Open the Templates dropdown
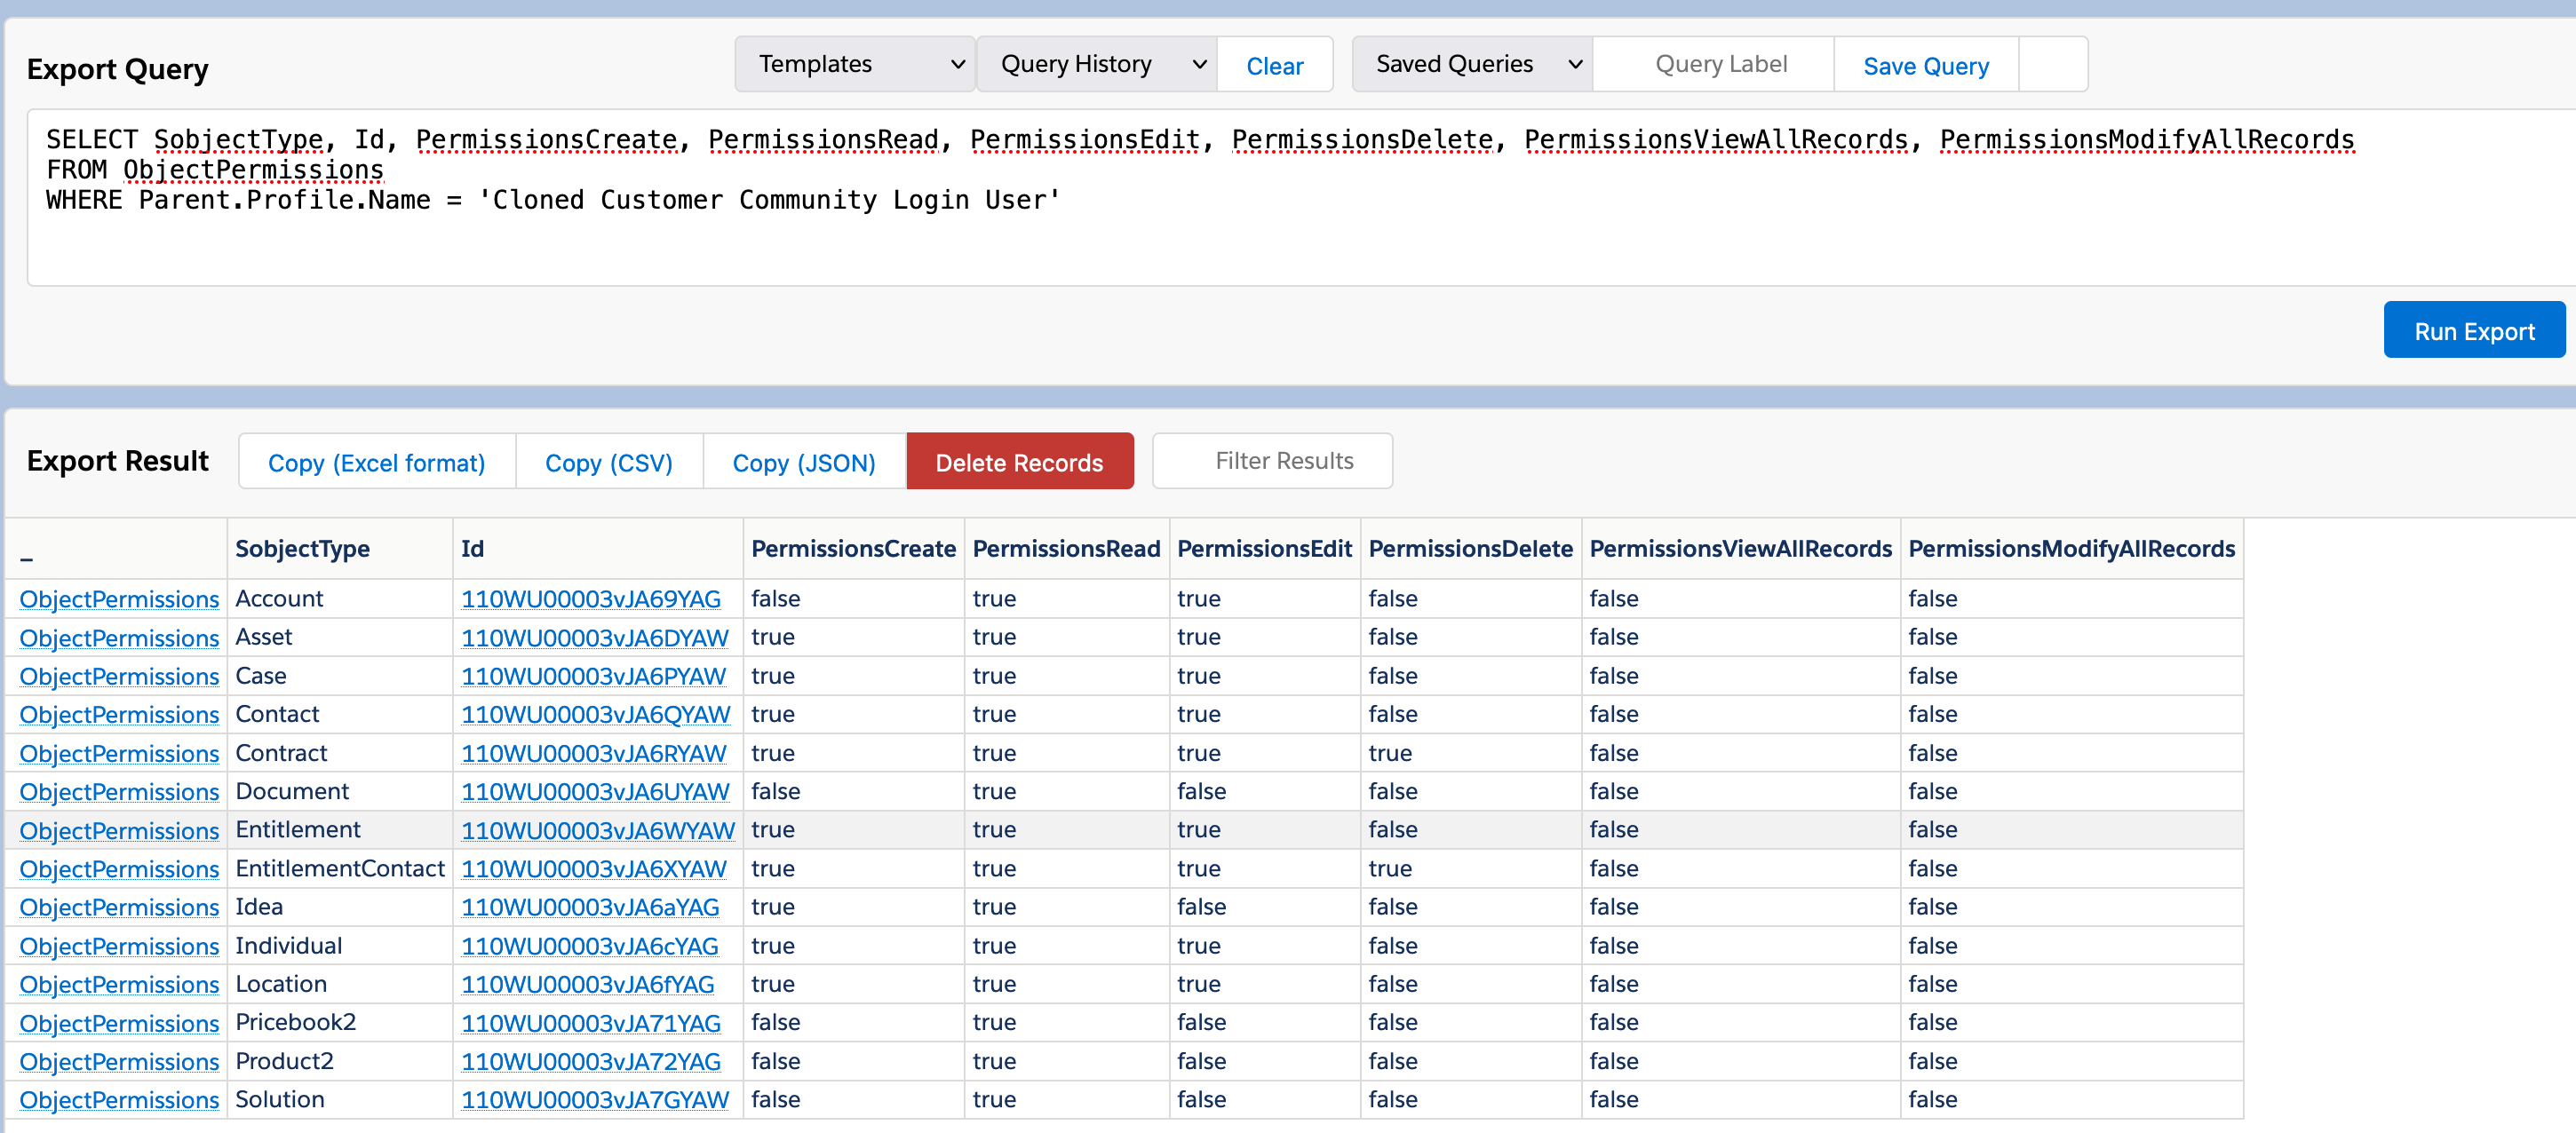 (x=855, y=64)
